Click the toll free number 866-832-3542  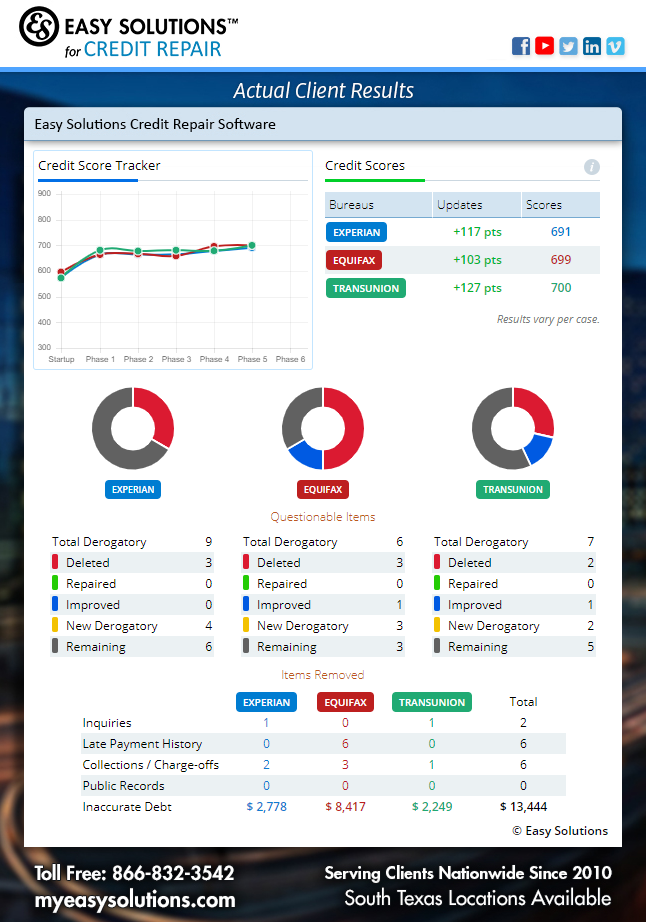(x=173, y=873)
